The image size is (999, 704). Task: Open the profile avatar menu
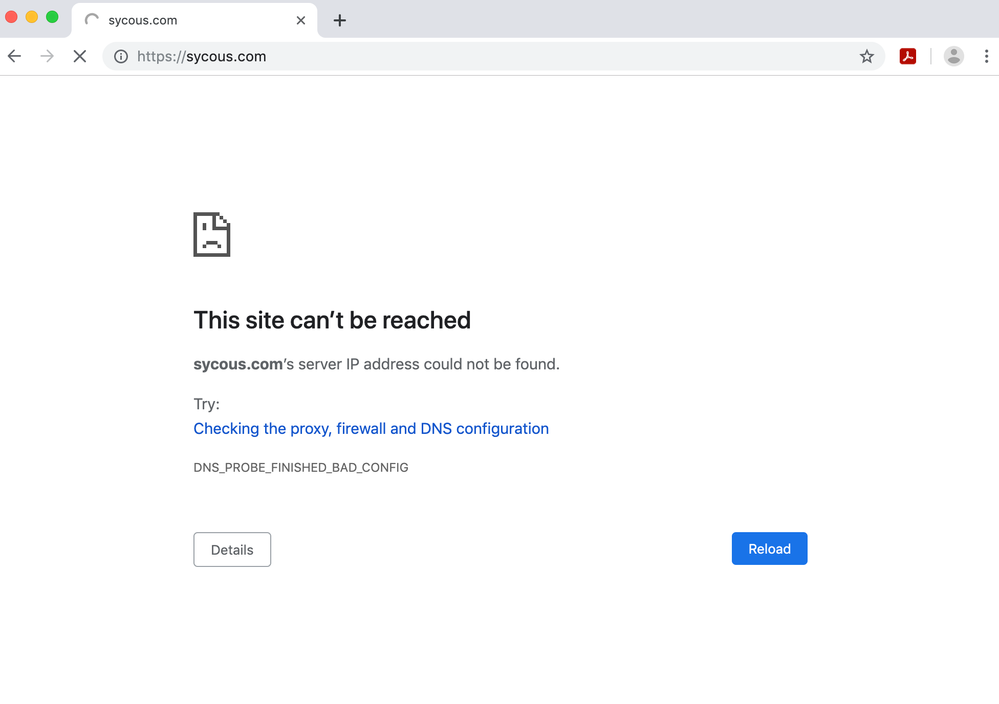(954, 57)
